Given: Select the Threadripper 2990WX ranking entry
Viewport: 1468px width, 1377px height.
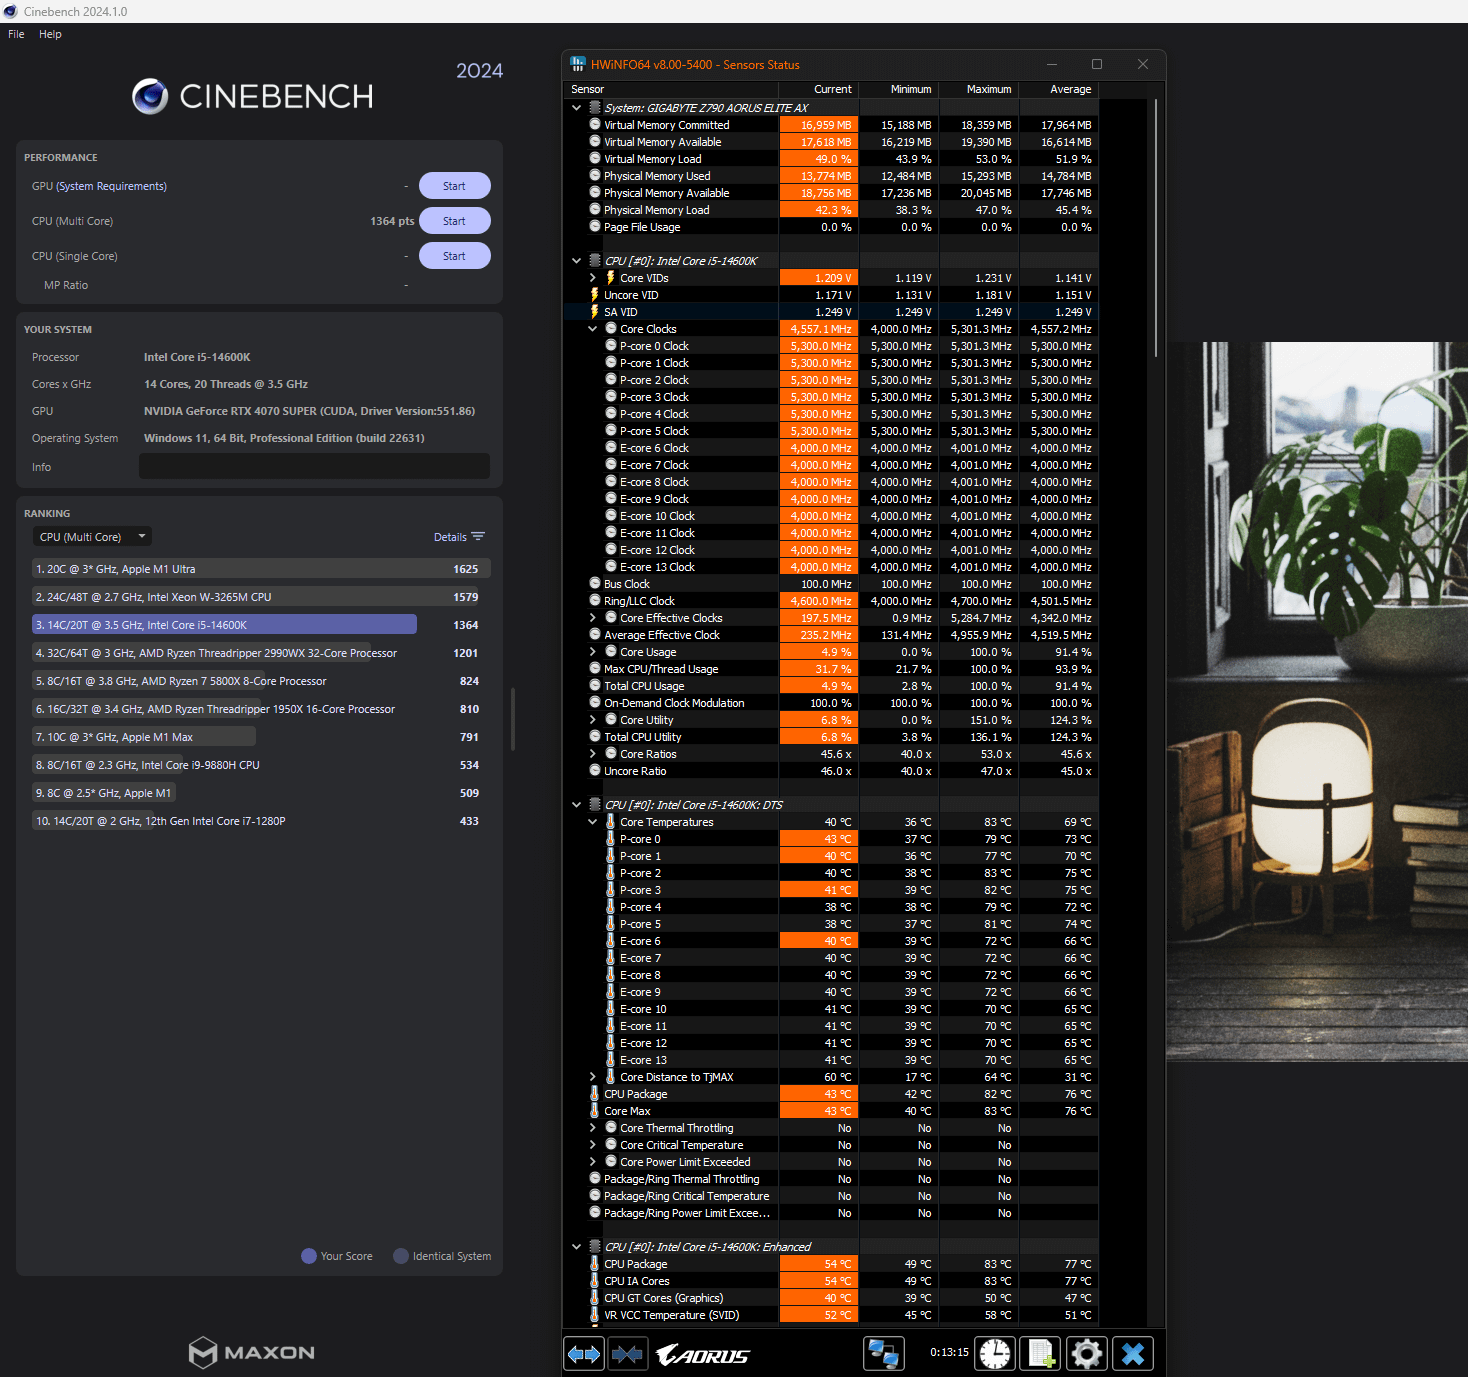Looking at the screenshot, I should tap(260, 653).
